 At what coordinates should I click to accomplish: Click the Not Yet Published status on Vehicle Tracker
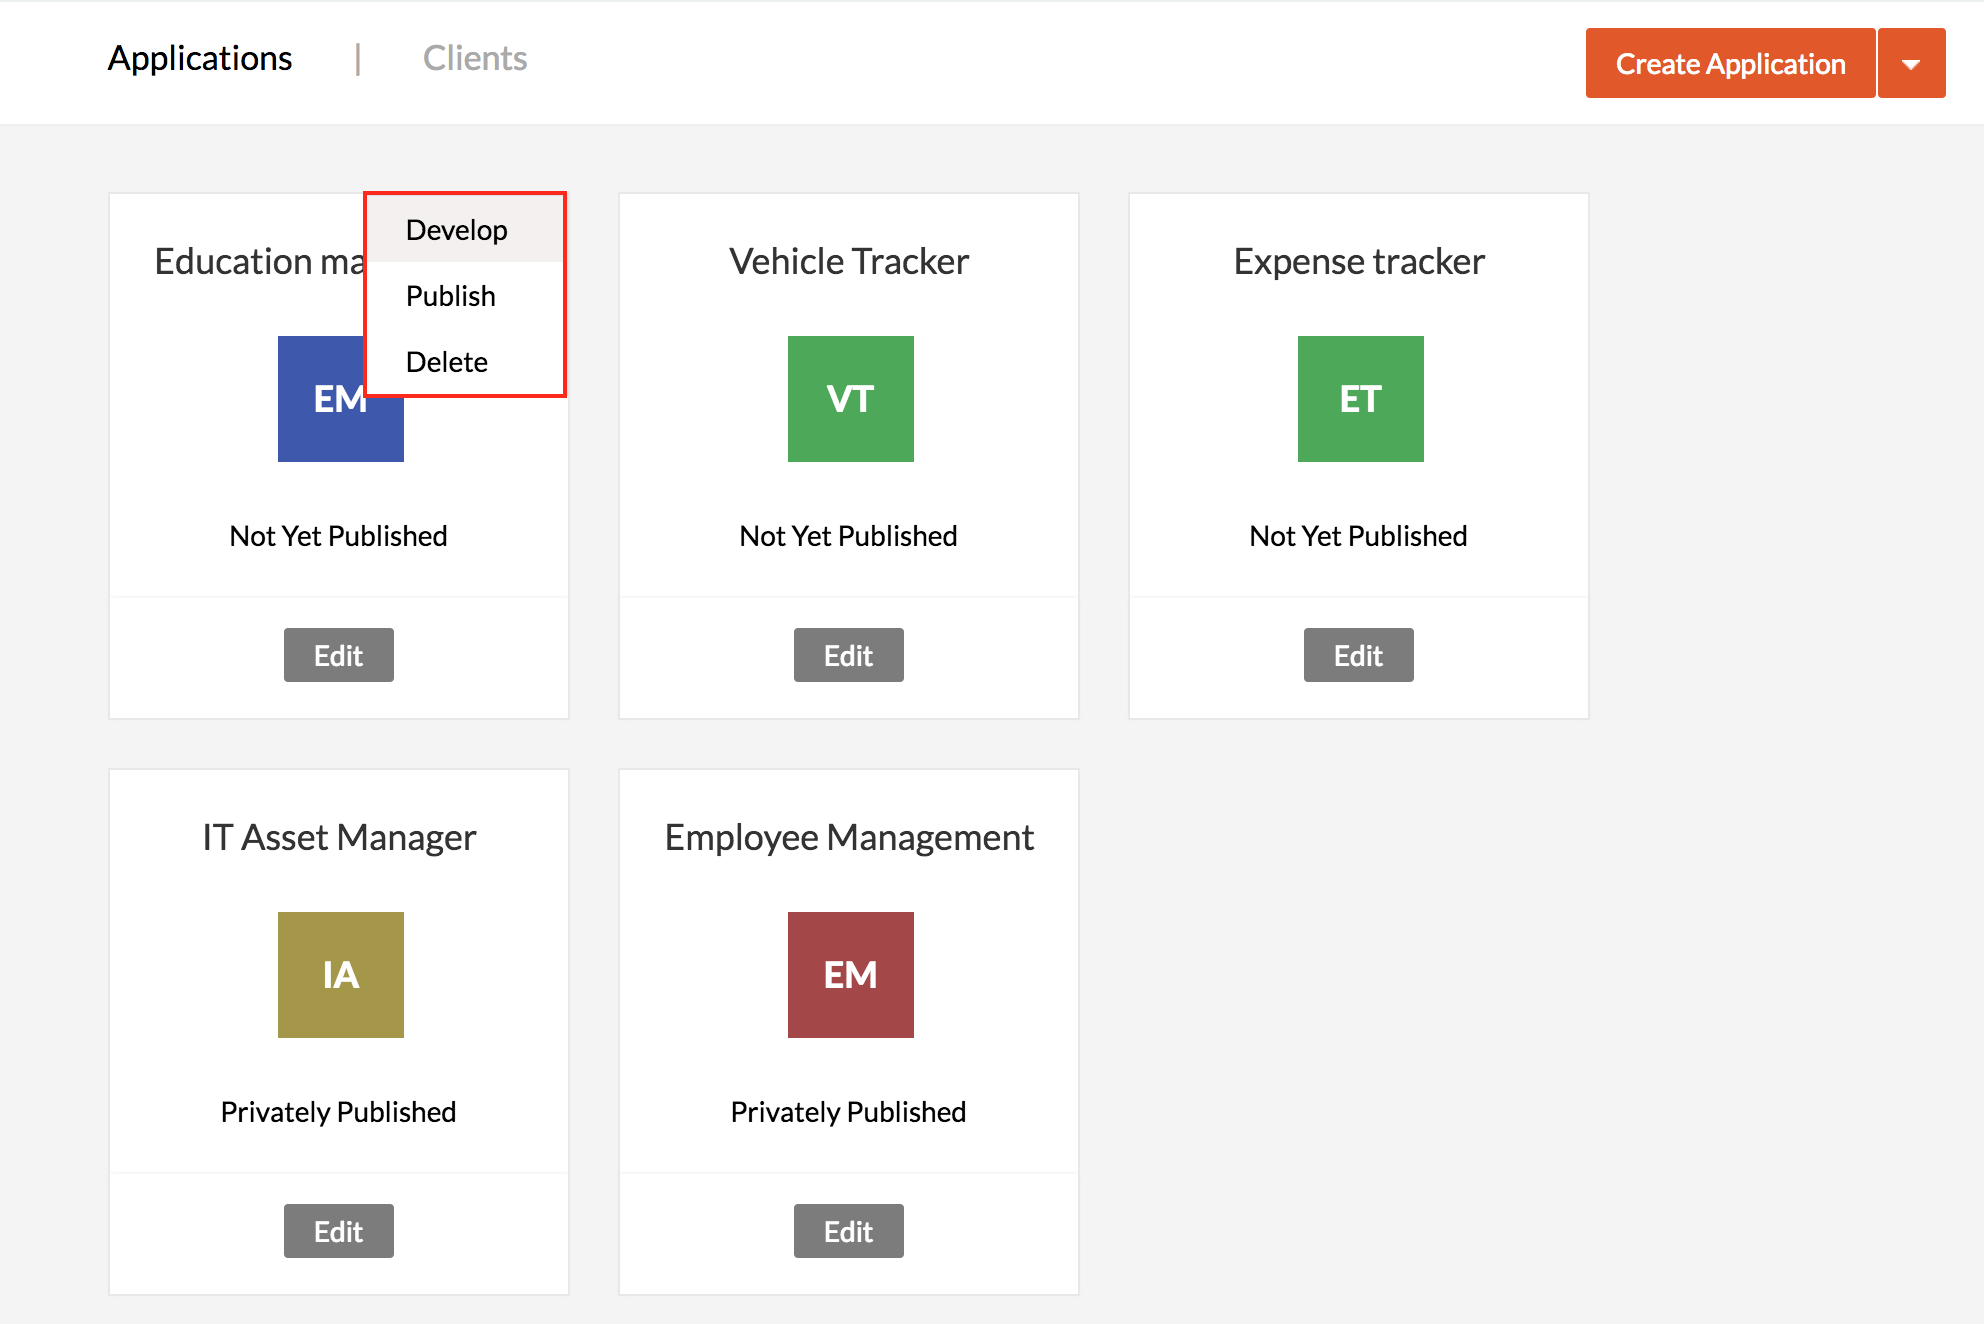point(847,535)
